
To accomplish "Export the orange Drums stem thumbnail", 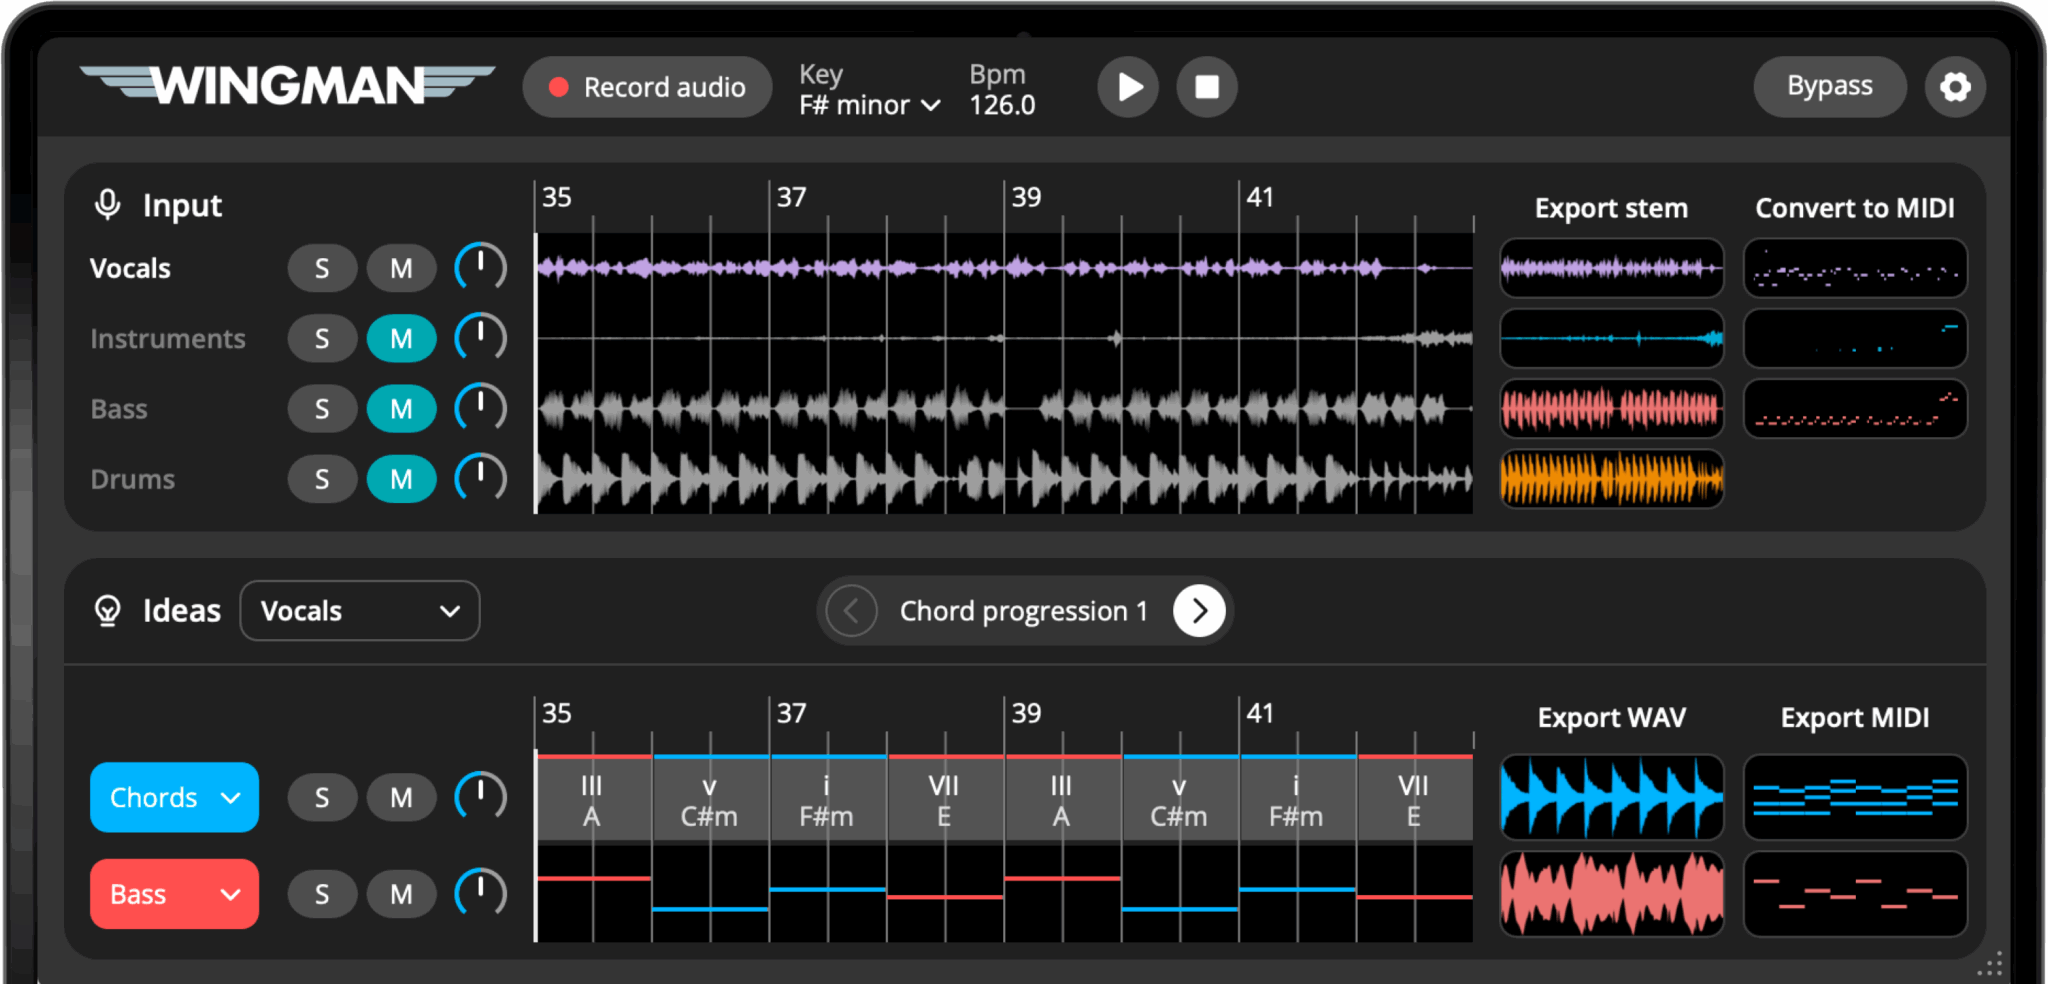I will click(1611, 478).
